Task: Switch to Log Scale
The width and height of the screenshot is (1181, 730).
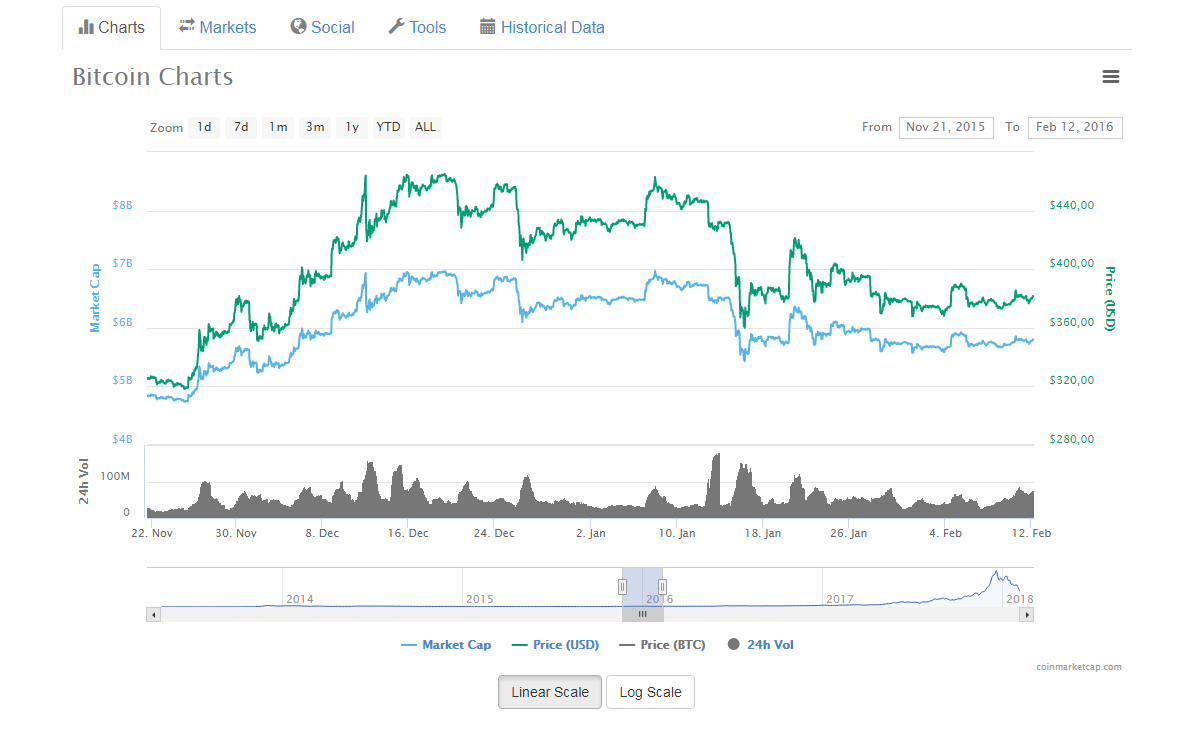Action: coord(650,692)
